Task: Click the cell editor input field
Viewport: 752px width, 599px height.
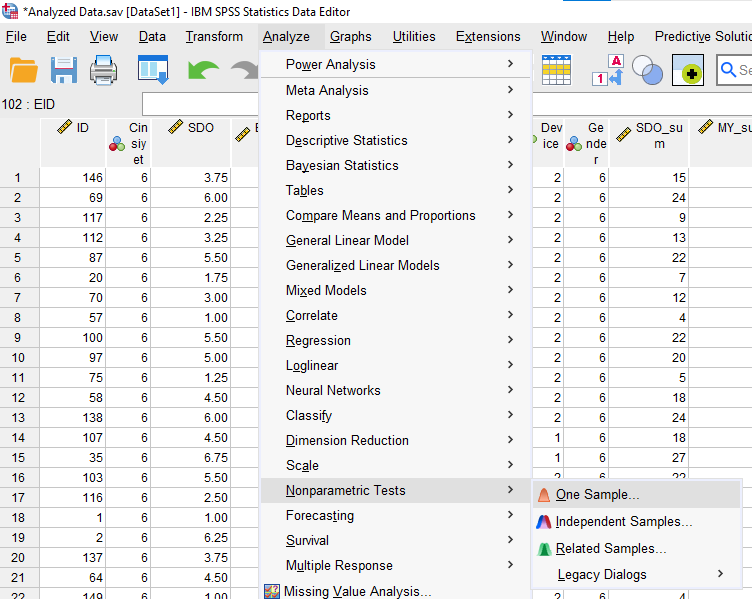Action: (200, 104)
